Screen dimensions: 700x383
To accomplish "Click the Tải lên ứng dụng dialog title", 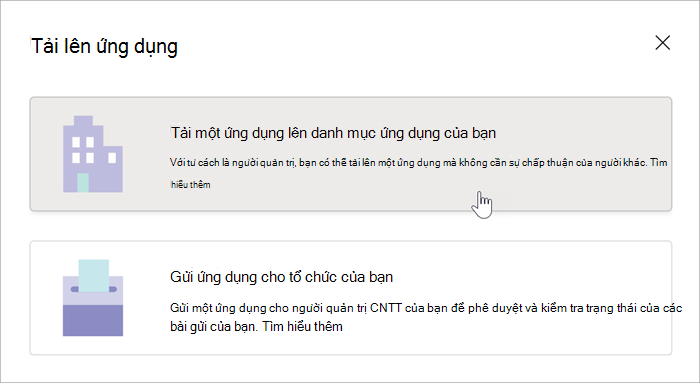I will point(104,46).
